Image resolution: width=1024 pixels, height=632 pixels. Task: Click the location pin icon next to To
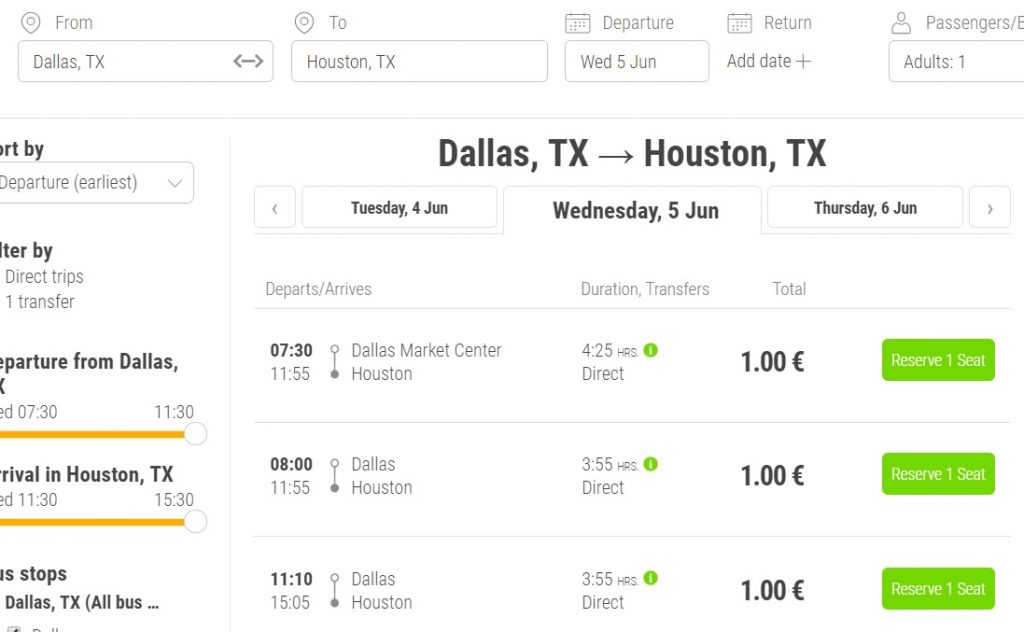pyautogui.click(x=303, y=22)
